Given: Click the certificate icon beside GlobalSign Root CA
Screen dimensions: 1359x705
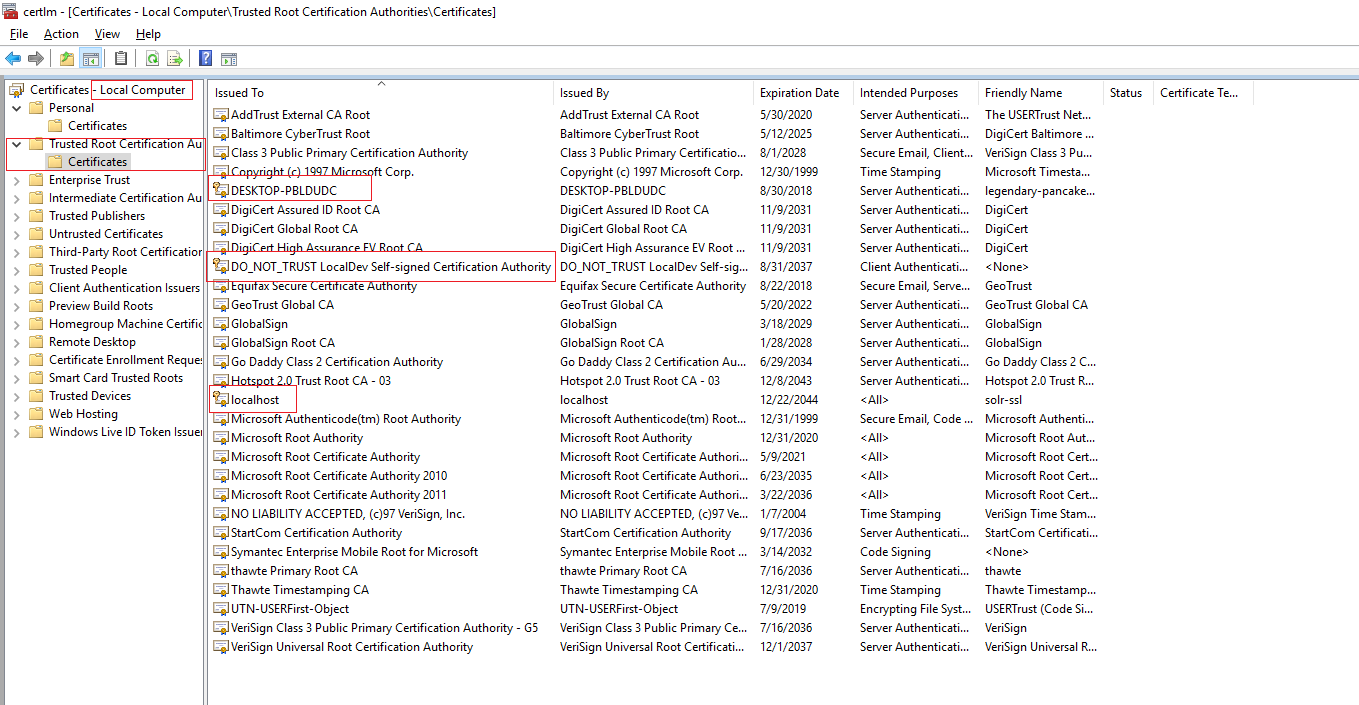Looking at the screenshot, I should point(221,342).
